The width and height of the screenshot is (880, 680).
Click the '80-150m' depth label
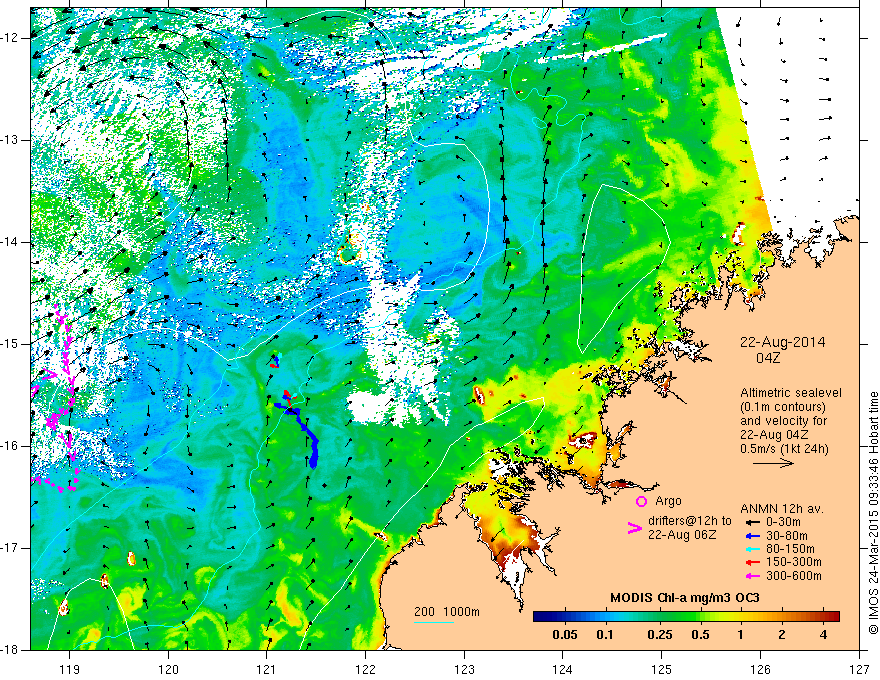pos(790,549)
